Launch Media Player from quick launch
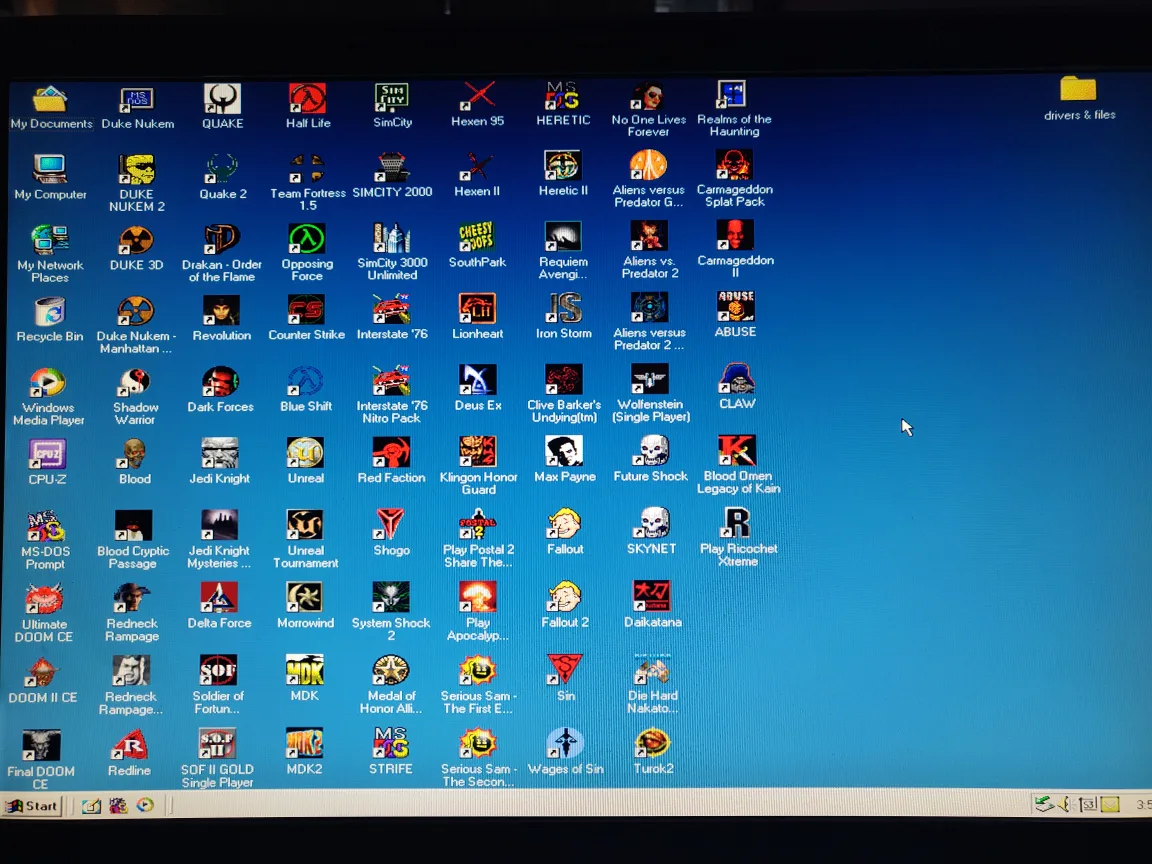 [145, 805]
